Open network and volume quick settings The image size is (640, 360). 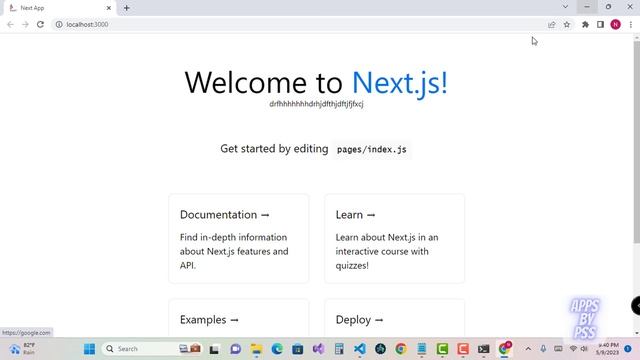click(x=579, y=349)
